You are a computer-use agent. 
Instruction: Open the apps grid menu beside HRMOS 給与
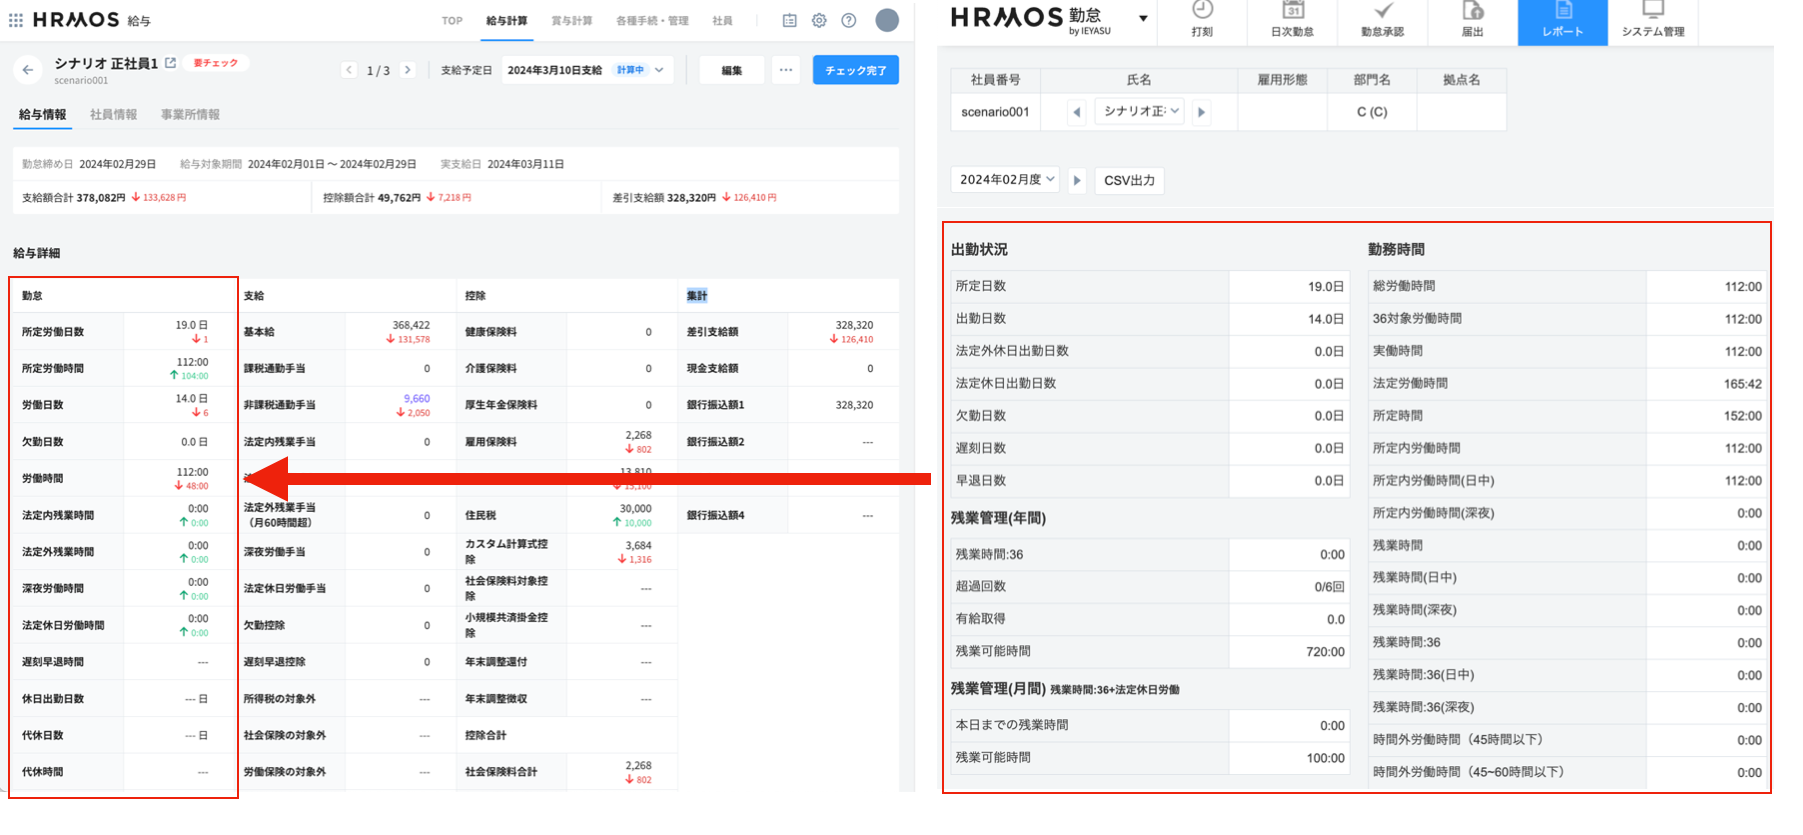(16, 20)
